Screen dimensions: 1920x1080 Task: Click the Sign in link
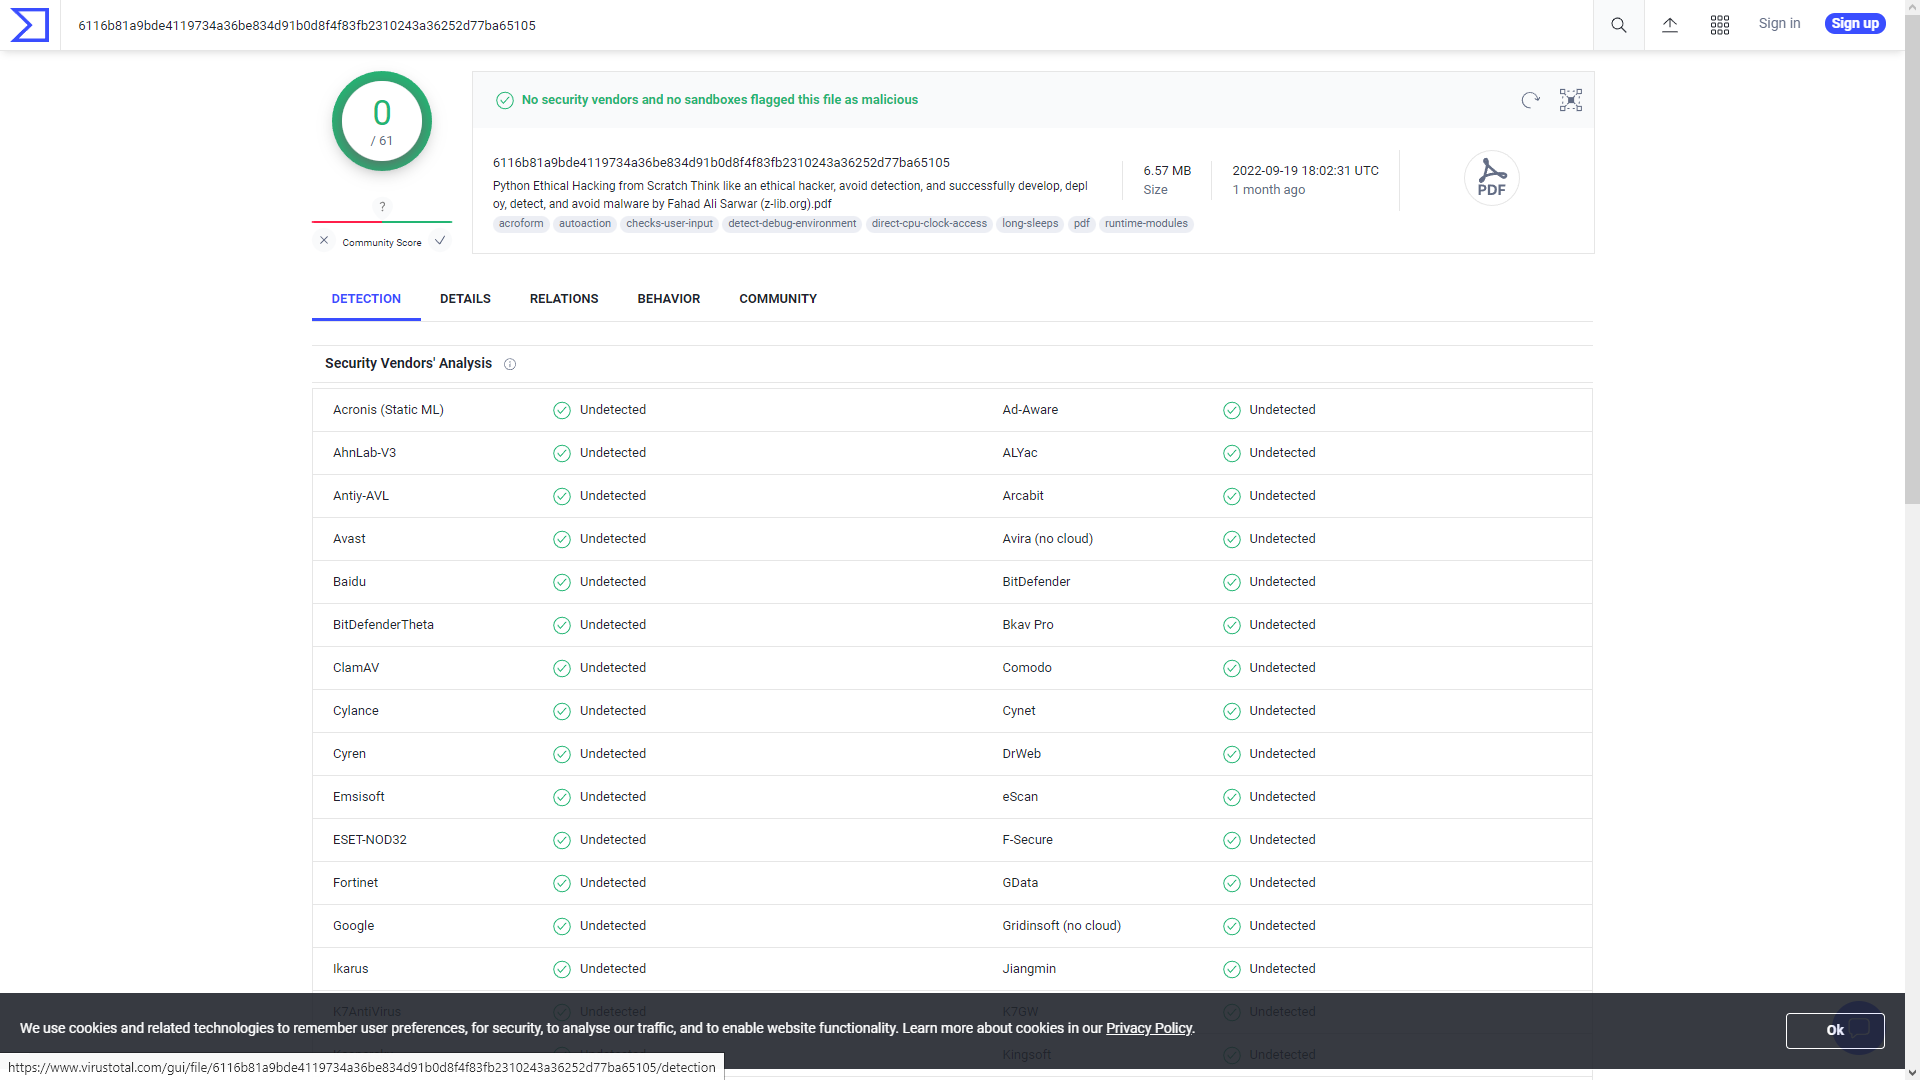1779,24
